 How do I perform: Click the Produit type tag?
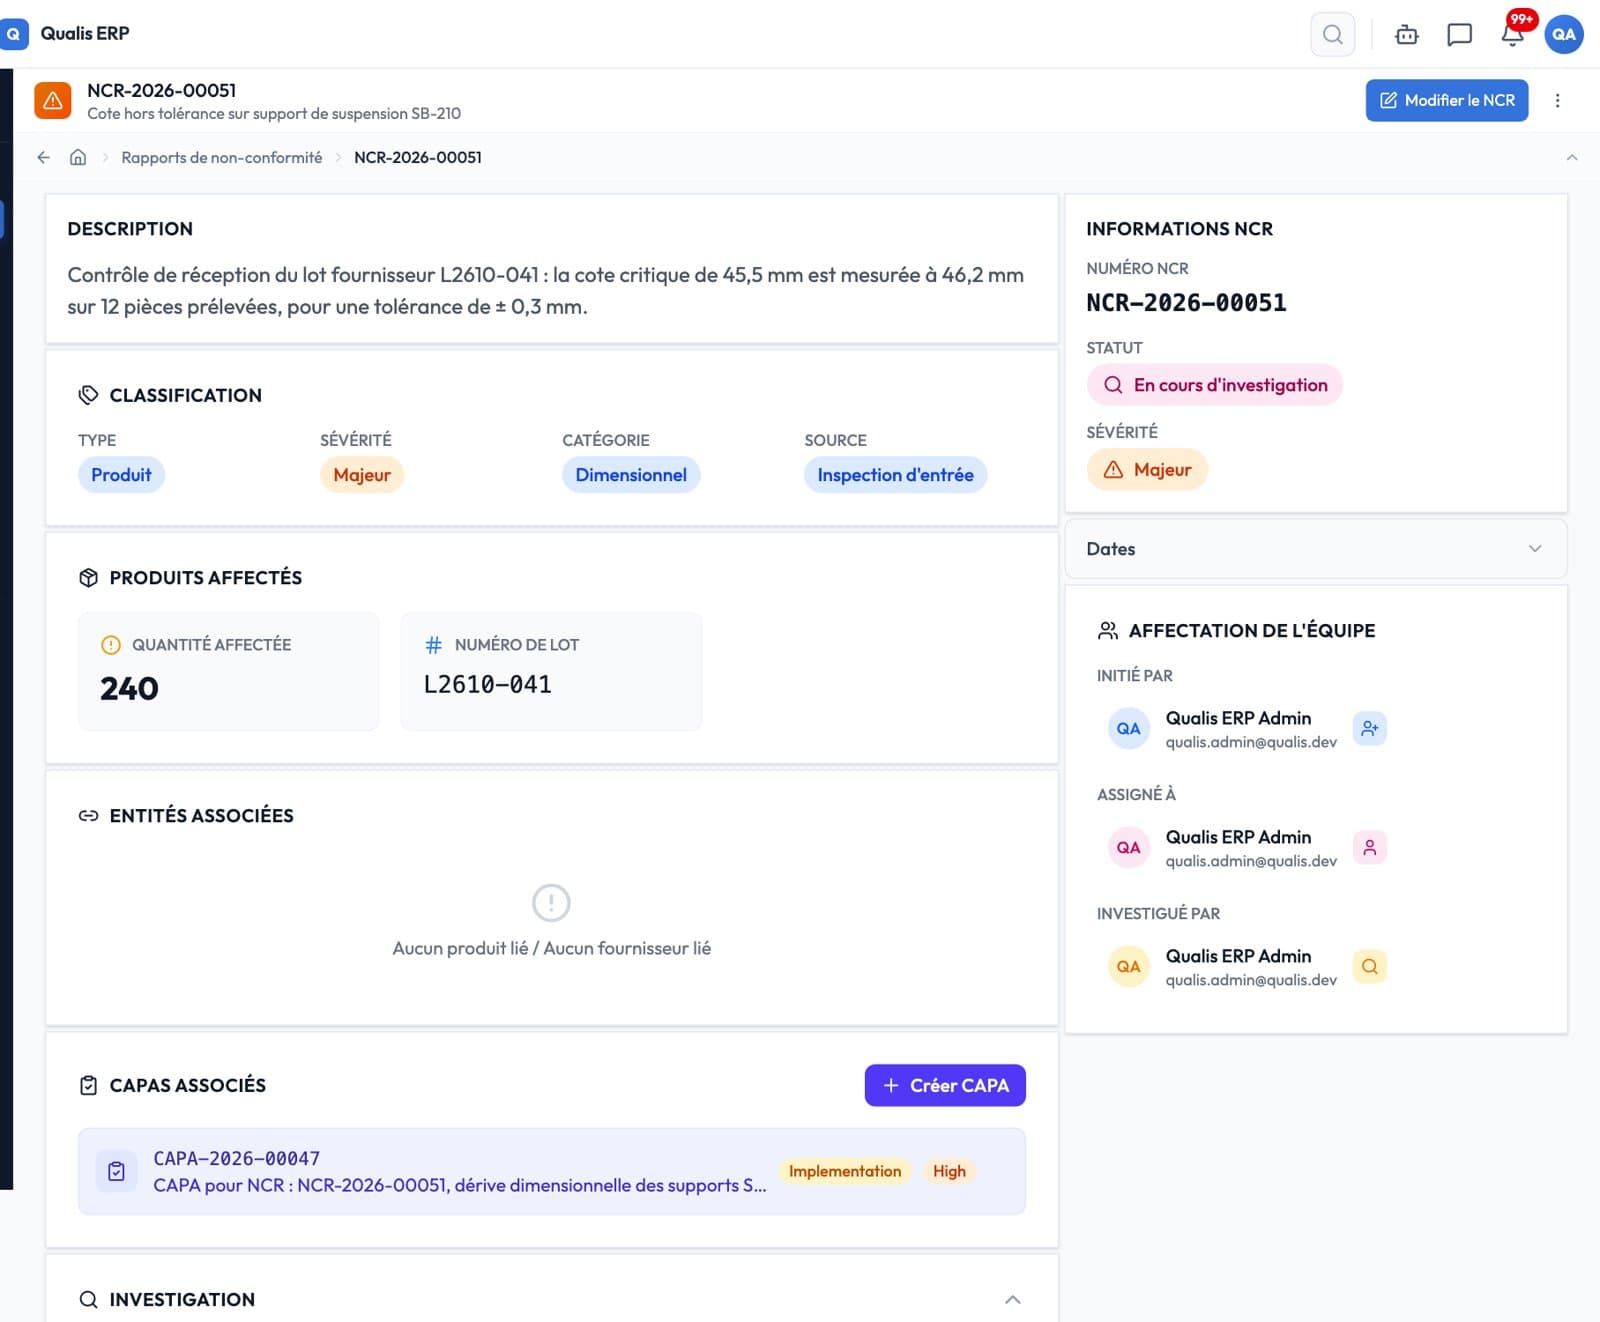[121, 475]
